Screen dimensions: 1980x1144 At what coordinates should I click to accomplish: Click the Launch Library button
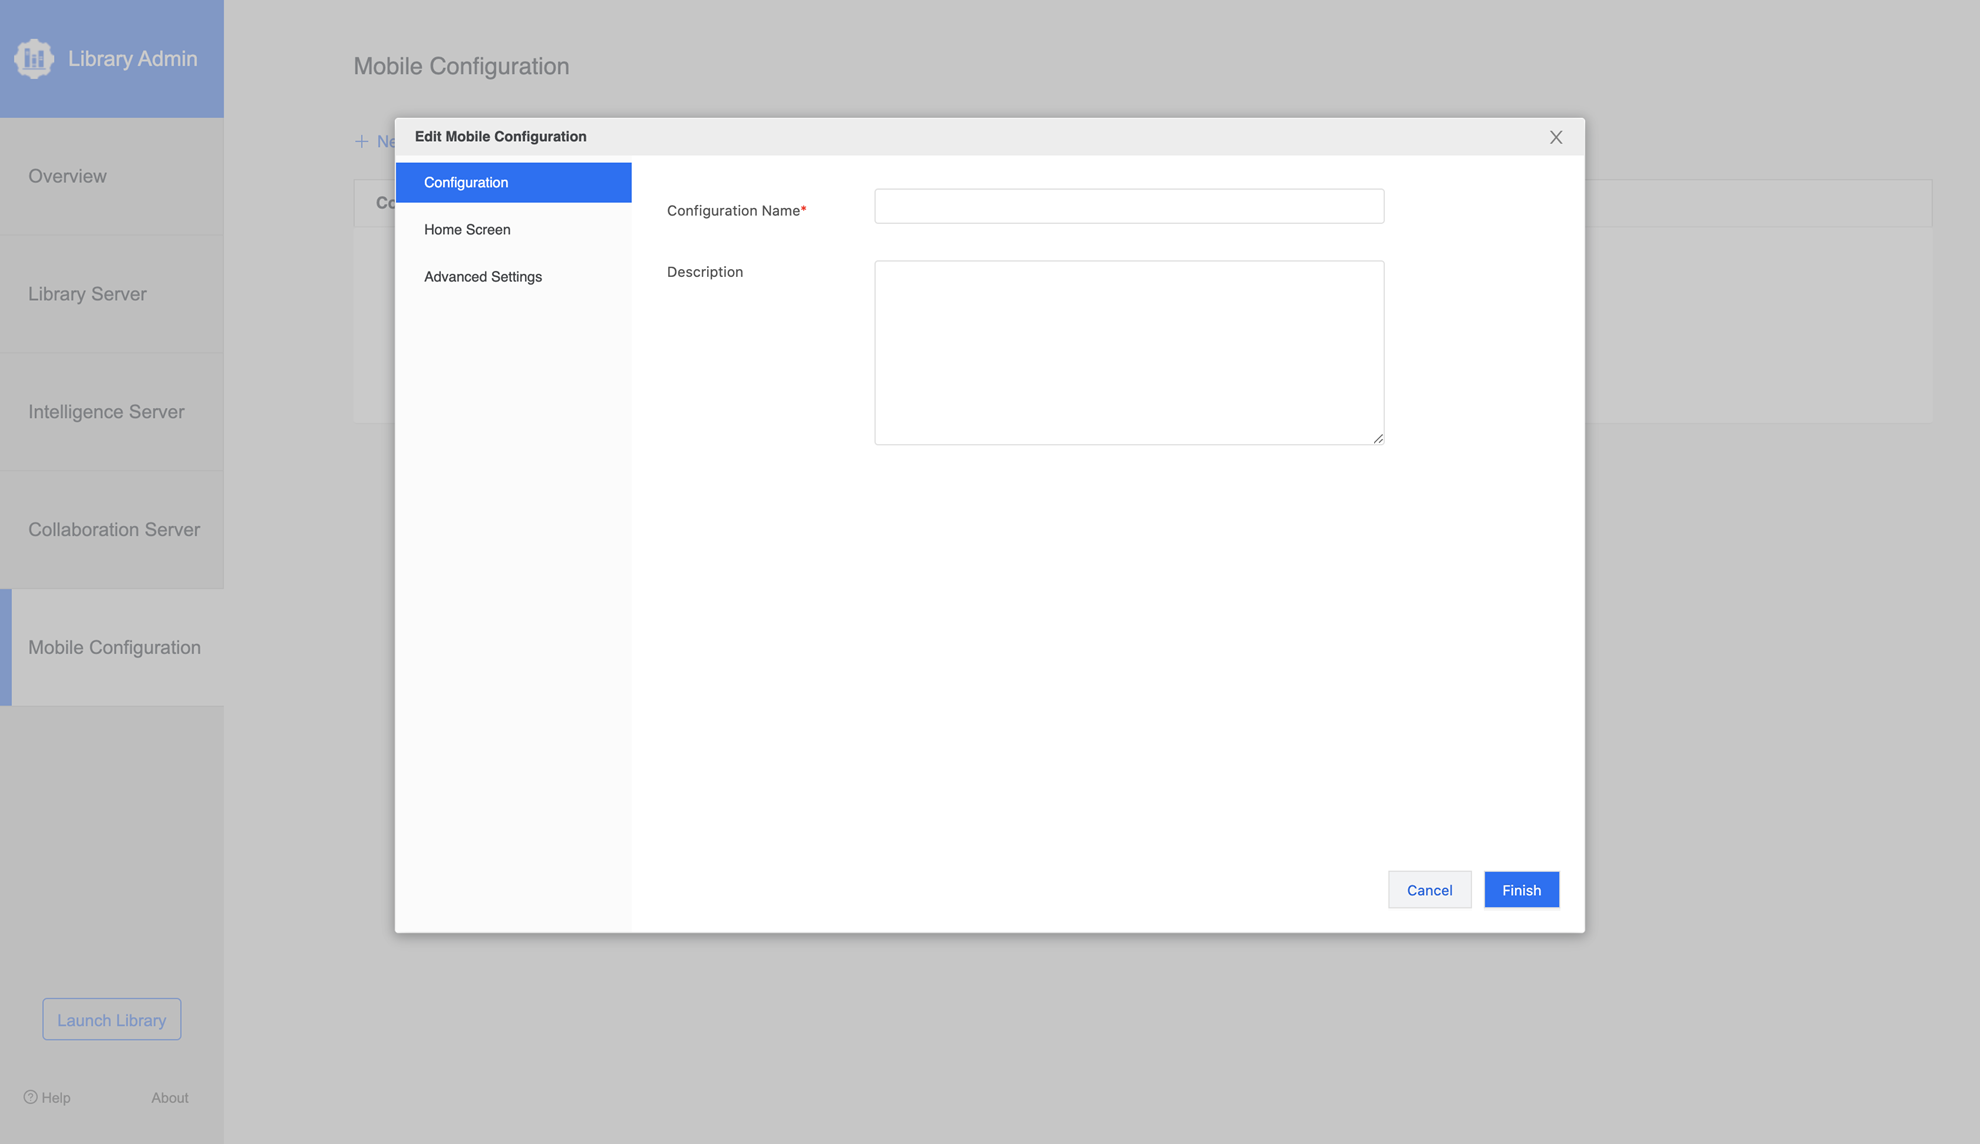pyautogui.click(x=111, y=1019)
